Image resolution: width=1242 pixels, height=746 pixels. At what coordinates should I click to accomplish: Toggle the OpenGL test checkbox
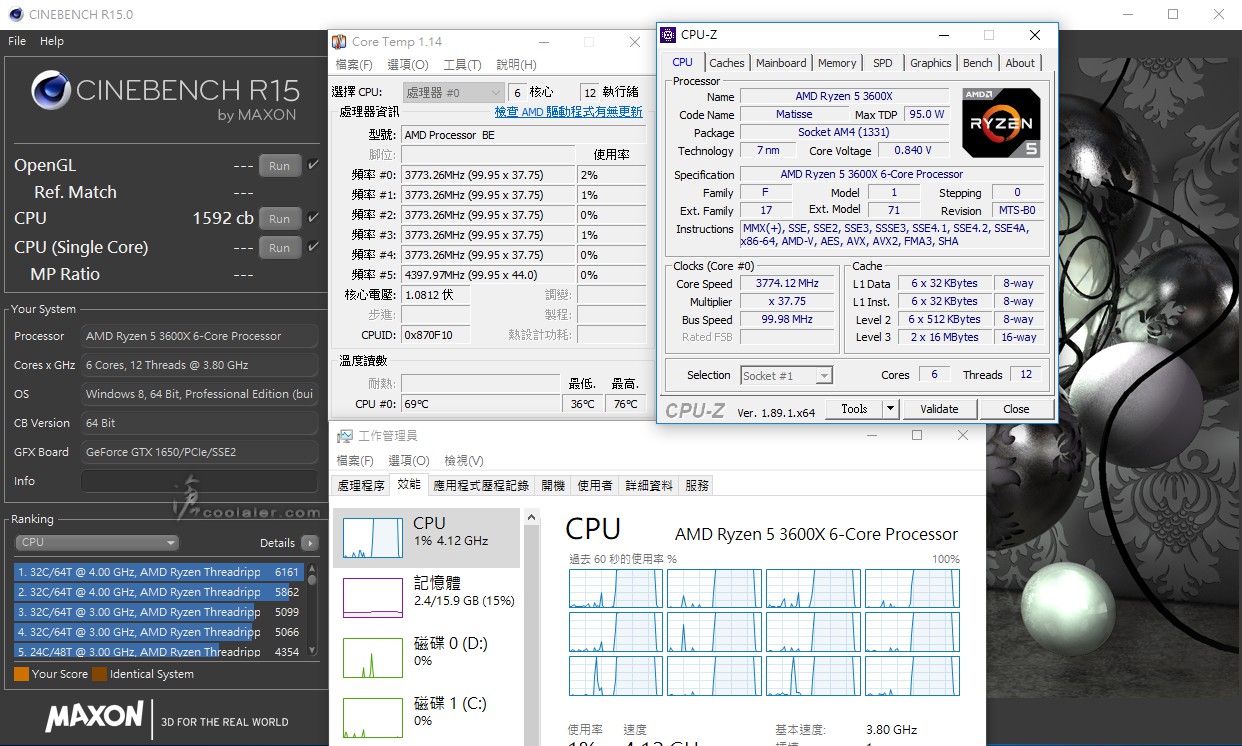(x=313, y=165)
